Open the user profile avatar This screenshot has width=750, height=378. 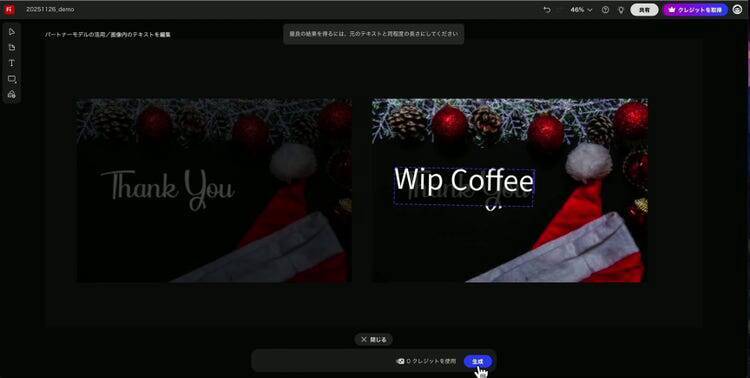(737, 10)
